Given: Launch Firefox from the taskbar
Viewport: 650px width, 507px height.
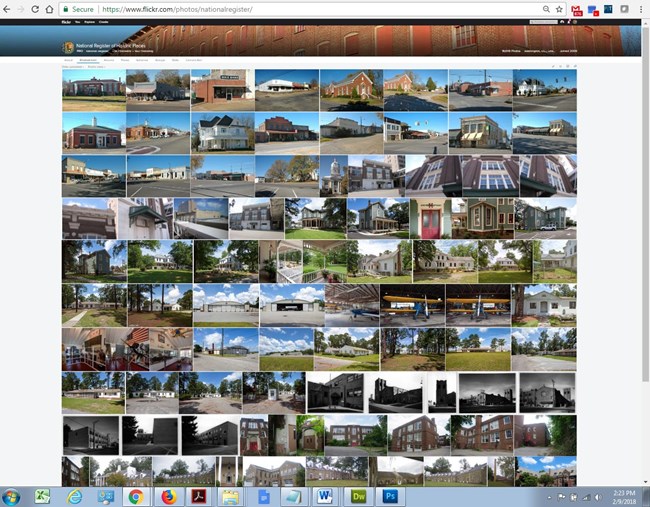Looking at the screenshot, I should click(x=167, y=496).
